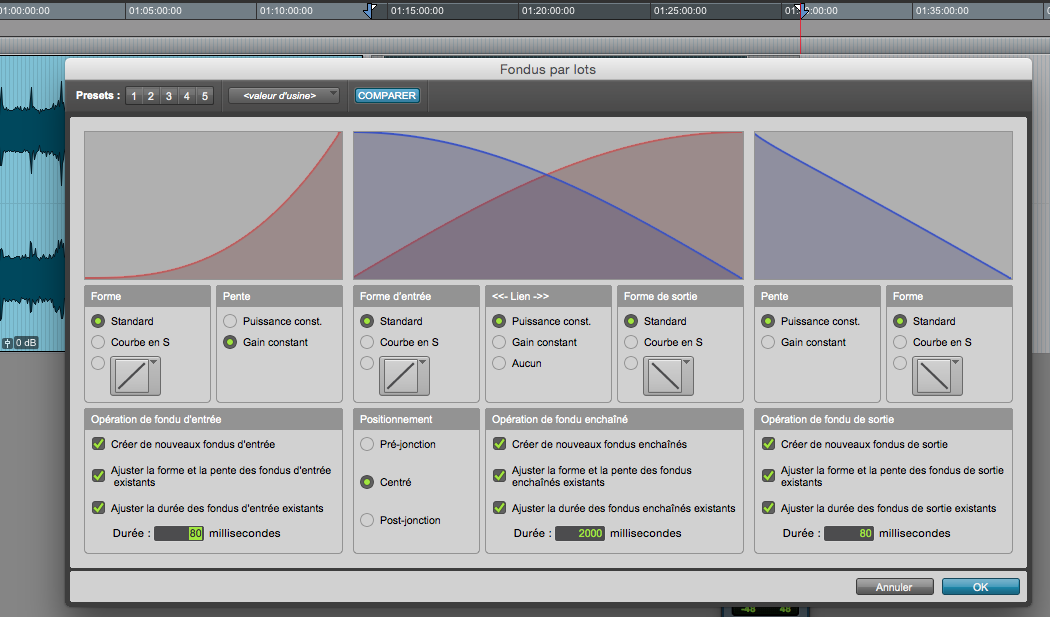Uncheck 'Créer de nouveaux fondus d'entrée'
Viewport: 1050px width, 617px height.
pos(98,444)
